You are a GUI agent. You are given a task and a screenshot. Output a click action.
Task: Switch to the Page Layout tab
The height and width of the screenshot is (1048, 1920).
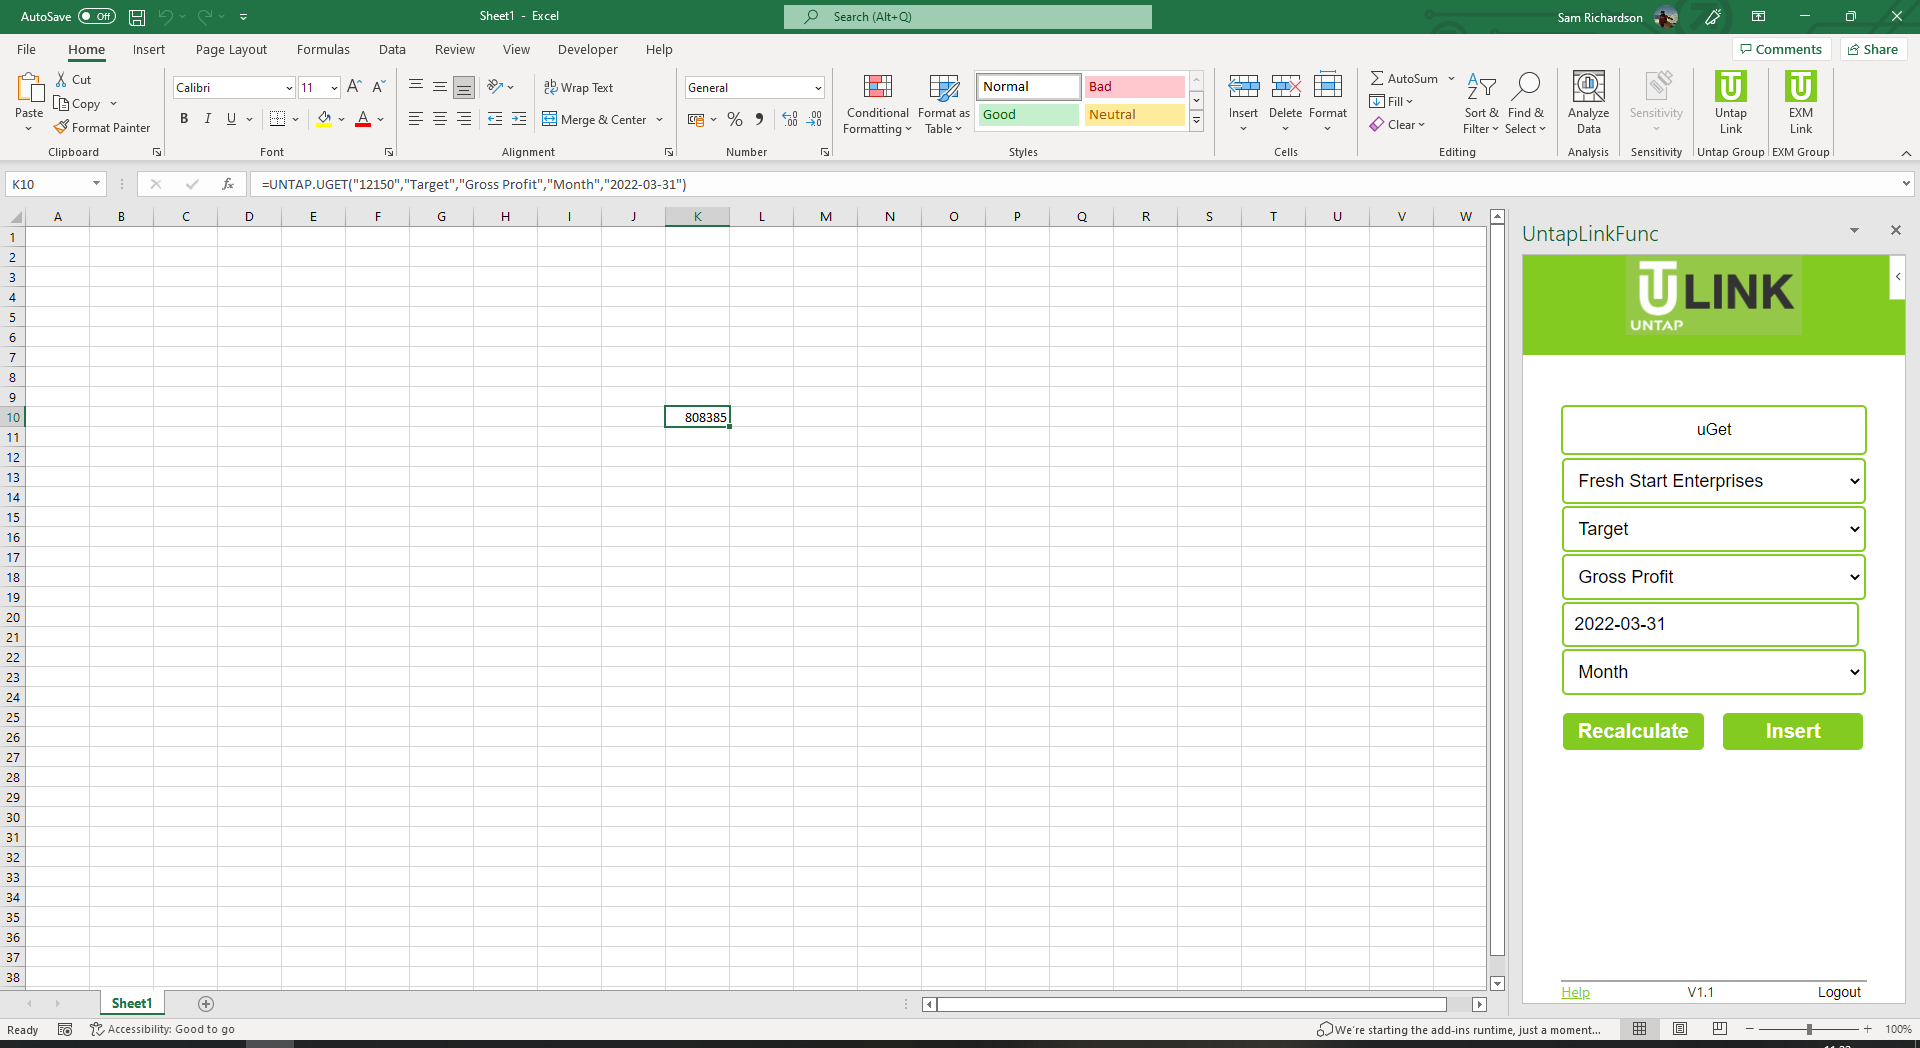pyautogui.click(x=231, y=49)
